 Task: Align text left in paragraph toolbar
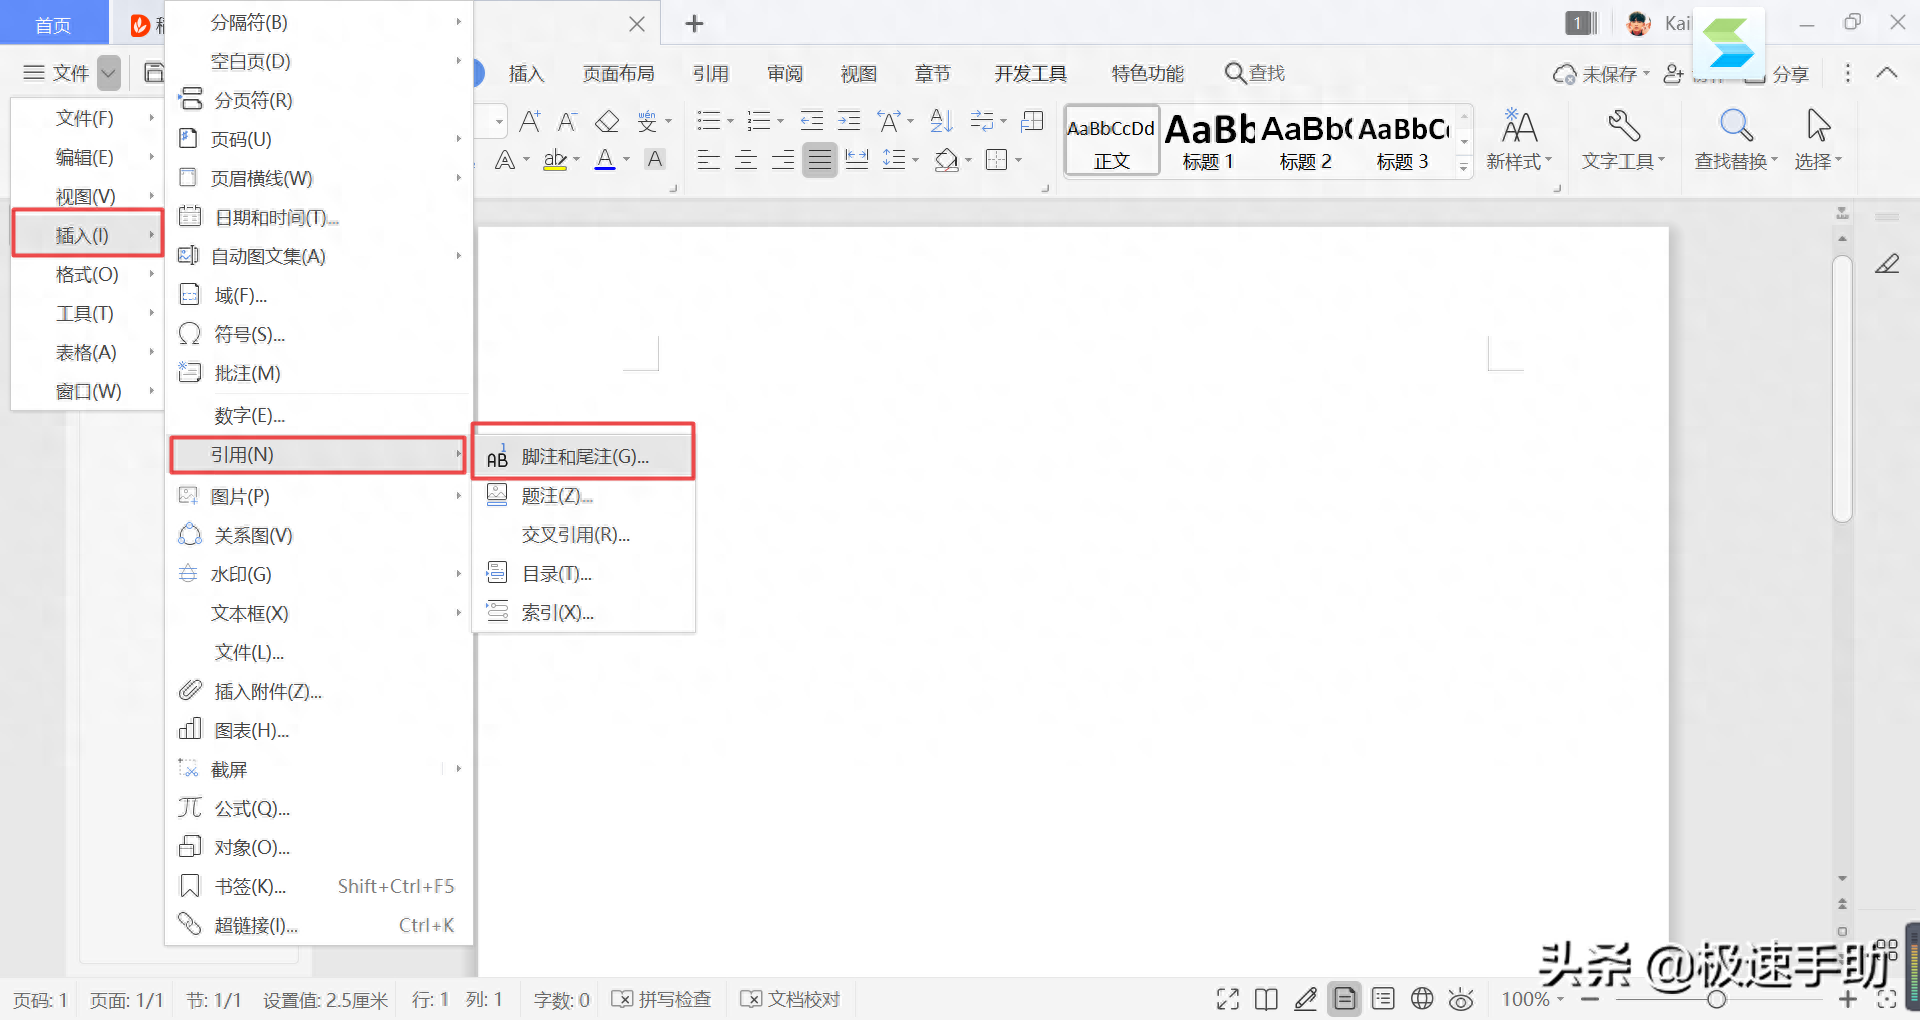(709, 160)
